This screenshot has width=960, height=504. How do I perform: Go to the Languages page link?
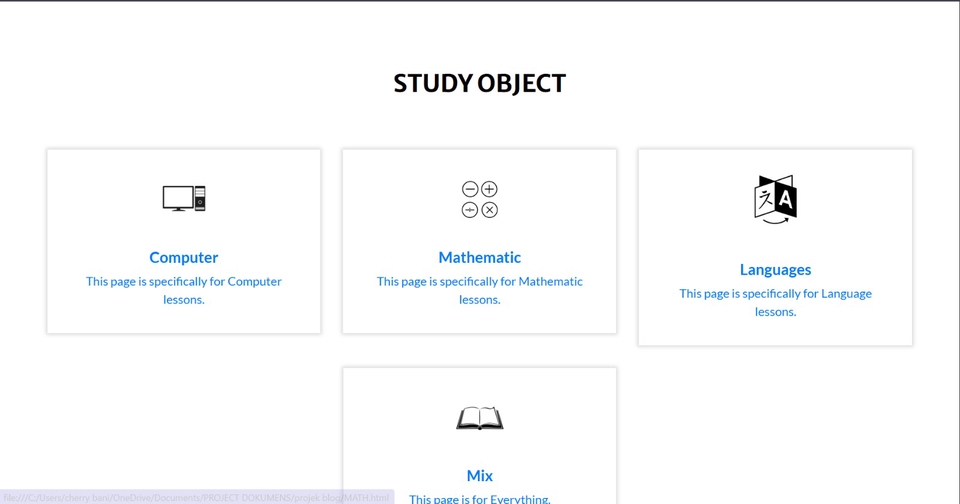[775, 269]
